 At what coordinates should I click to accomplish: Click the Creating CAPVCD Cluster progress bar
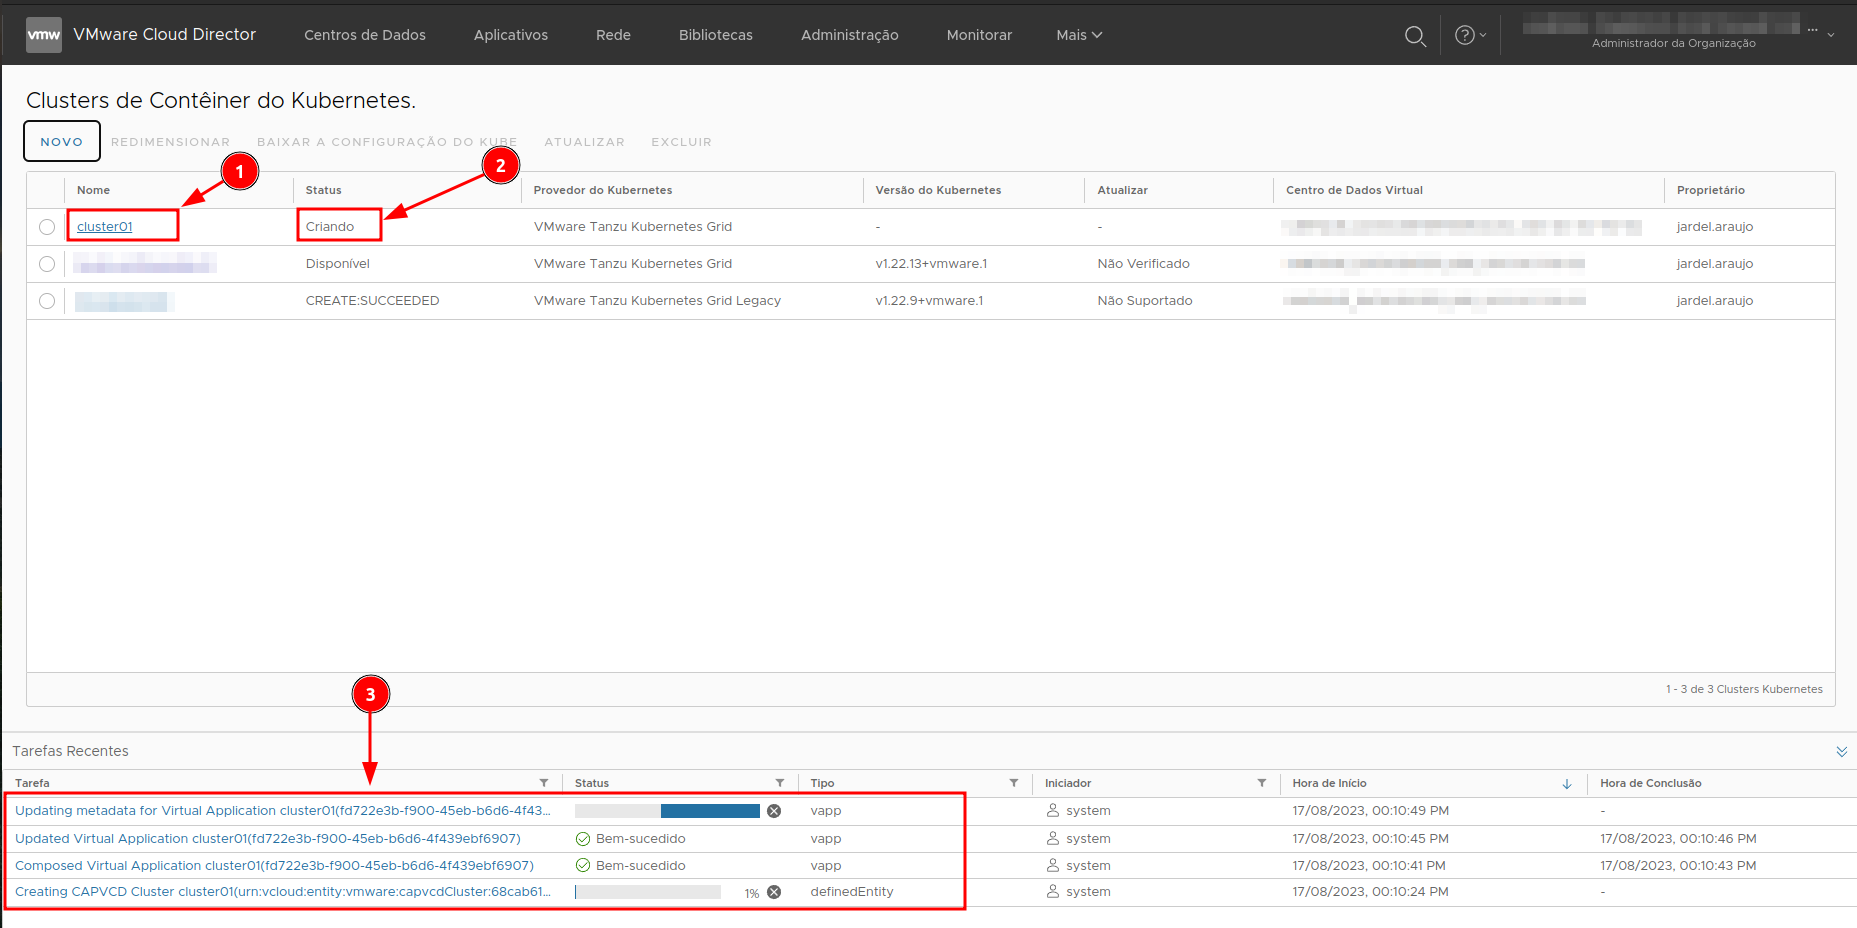pos(648,892)
